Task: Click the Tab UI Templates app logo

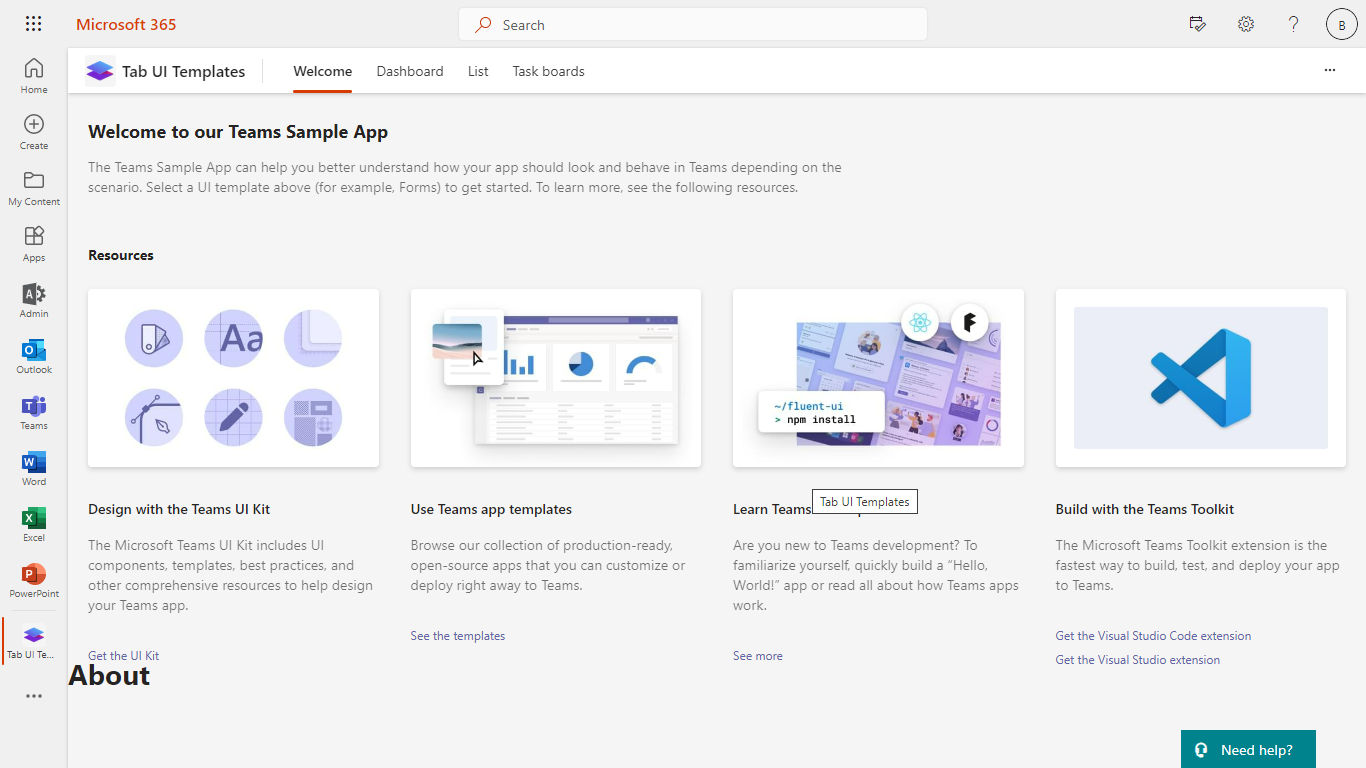Action: (100, 71)
